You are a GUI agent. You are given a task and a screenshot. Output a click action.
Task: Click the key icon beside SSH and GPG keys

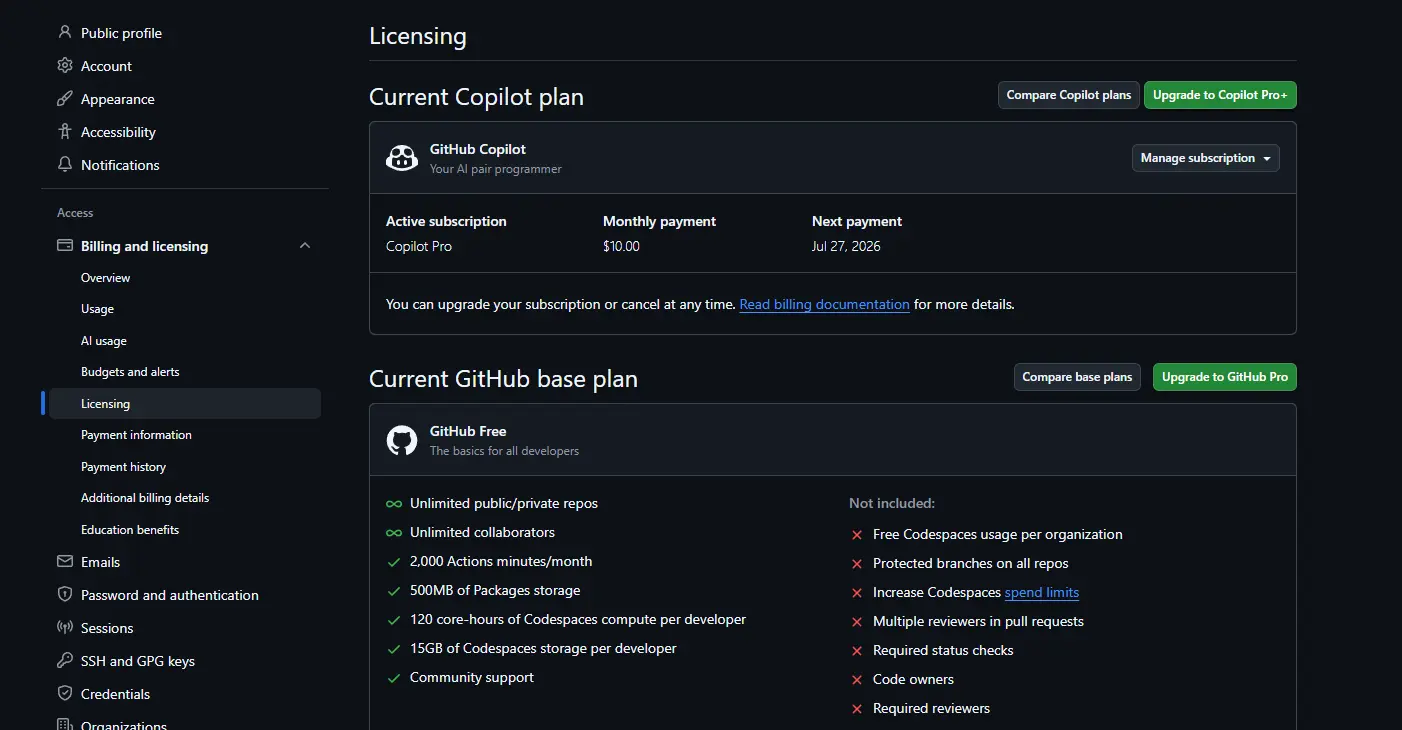[65, 661]
